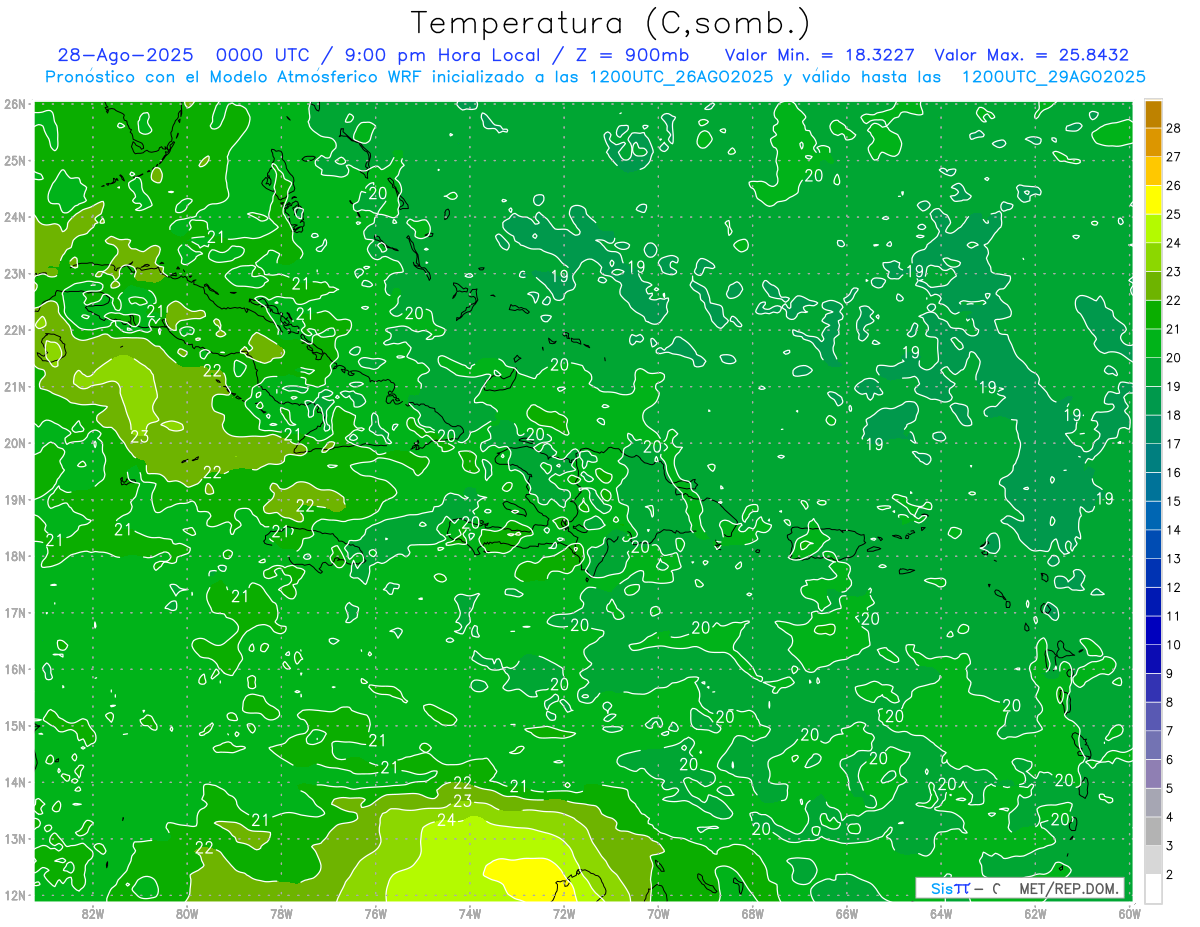Pick the white swatch at colorbar bottom
Viewport: 1200px width, 927px height.
point(1153,888)
